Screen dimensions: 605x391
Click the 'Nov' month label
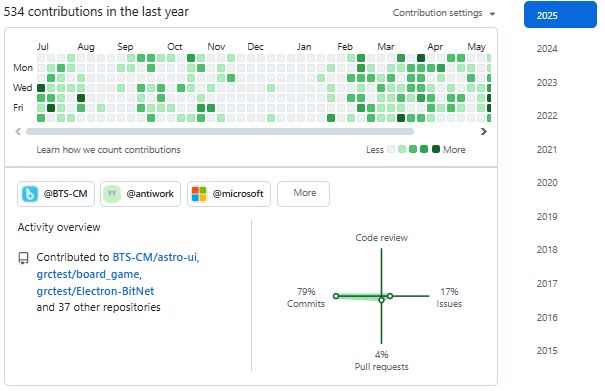(x=216, y=47)
